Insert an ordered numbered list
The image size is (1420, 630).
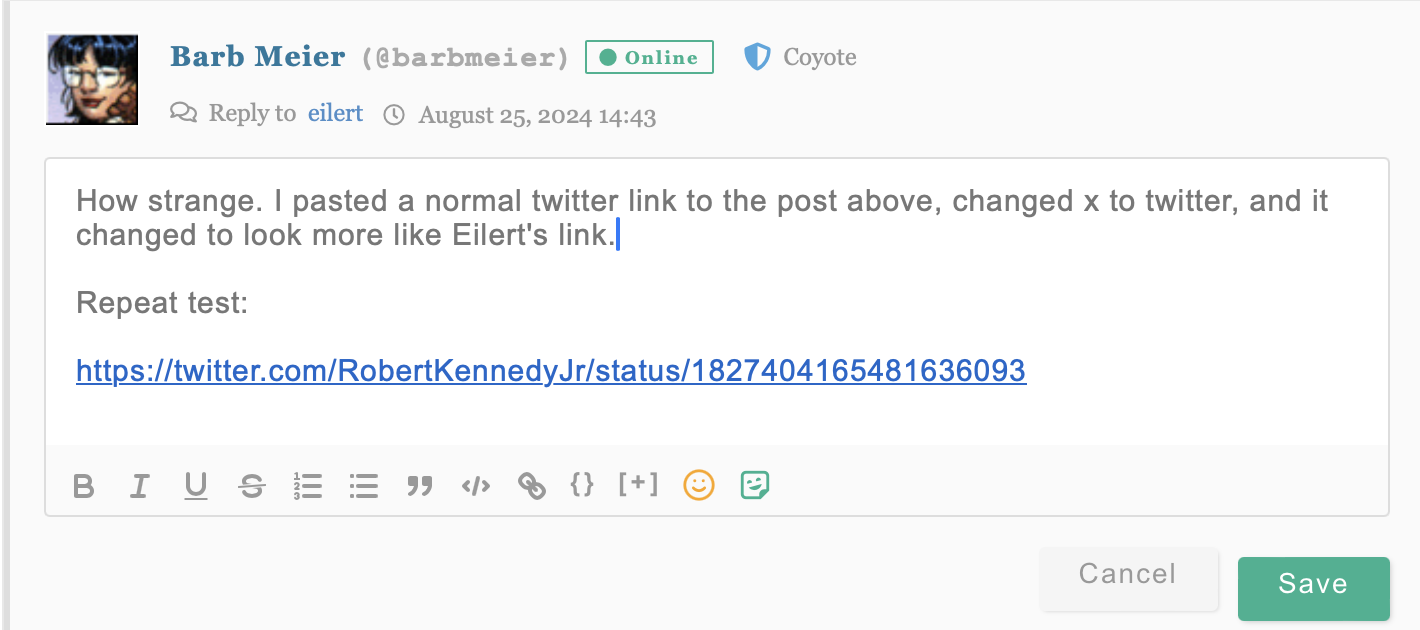coord(308,487)
